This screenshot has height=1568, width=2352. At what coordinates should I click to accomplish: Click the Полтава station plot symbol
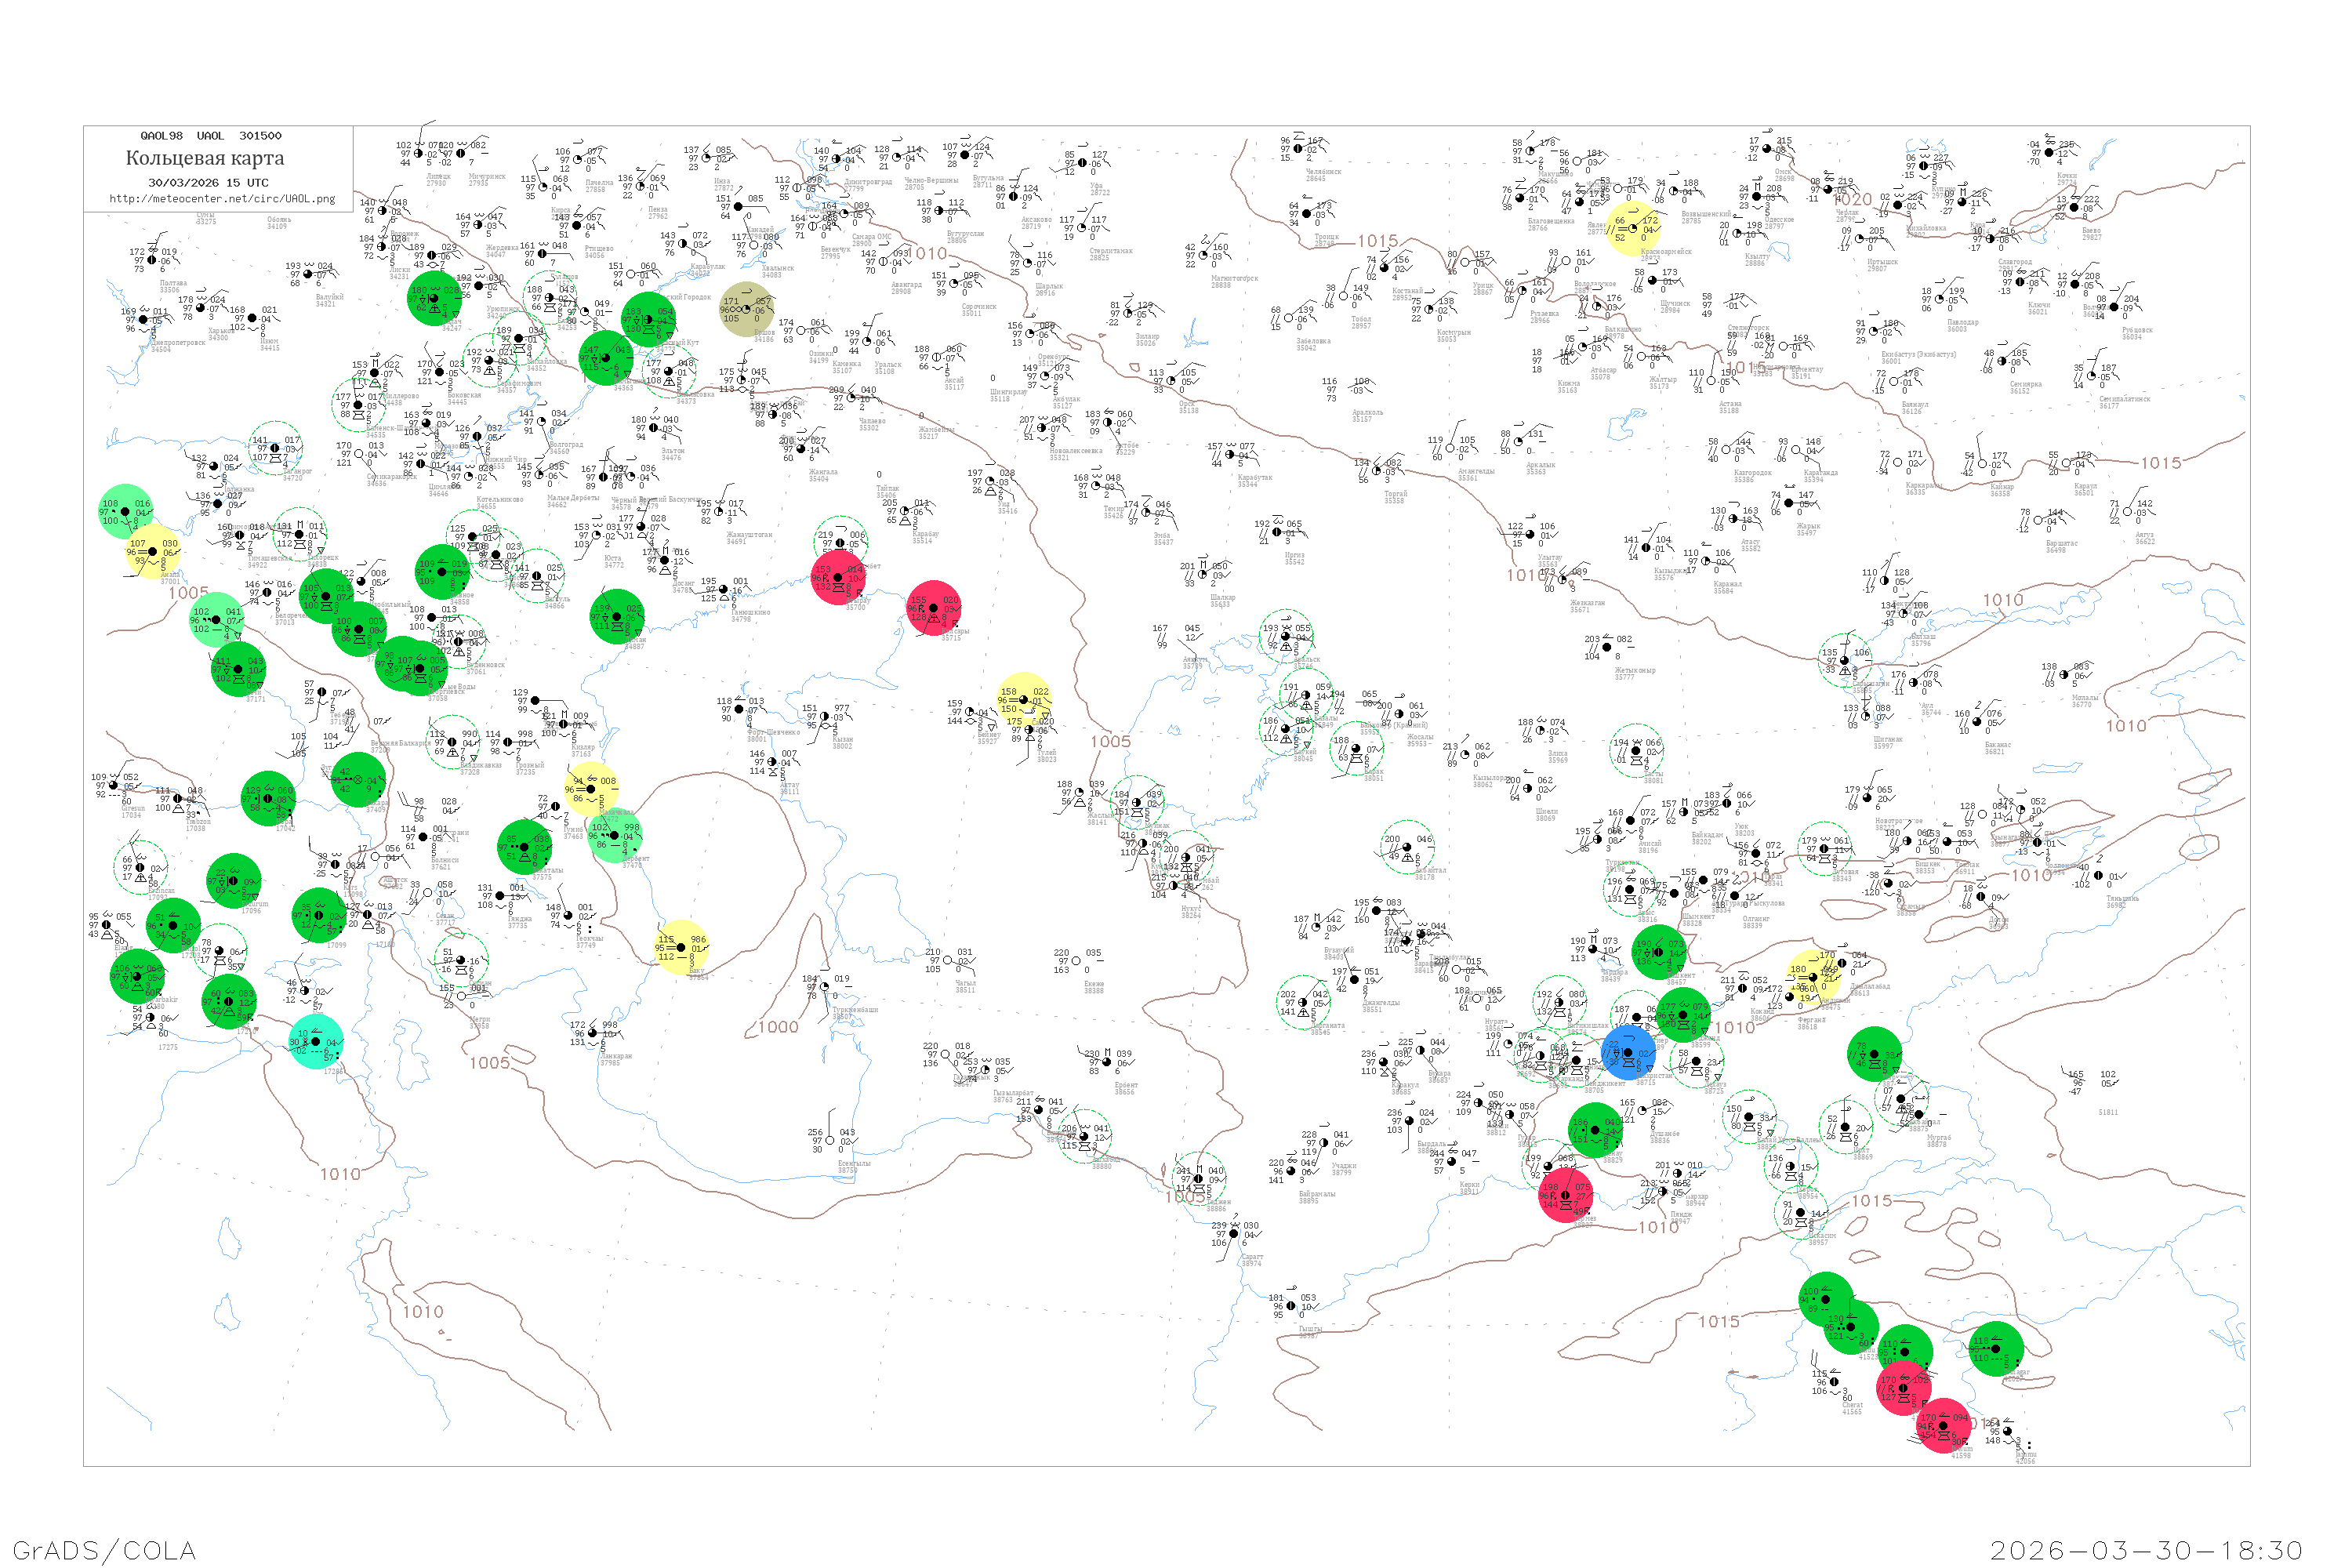tap(153, 260)
